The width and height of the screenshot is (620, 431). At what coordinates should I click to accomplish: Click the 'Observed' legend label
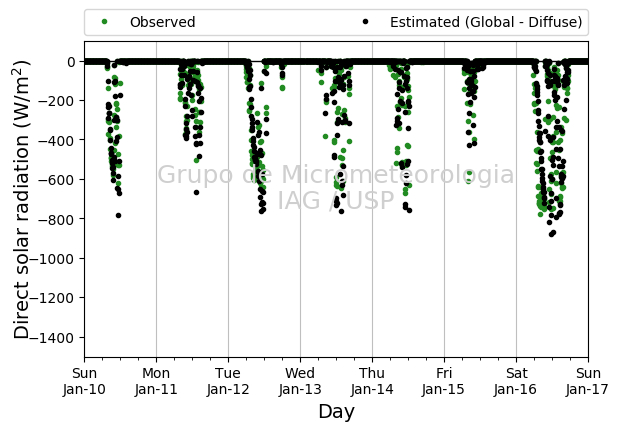(x=163, y=22)
